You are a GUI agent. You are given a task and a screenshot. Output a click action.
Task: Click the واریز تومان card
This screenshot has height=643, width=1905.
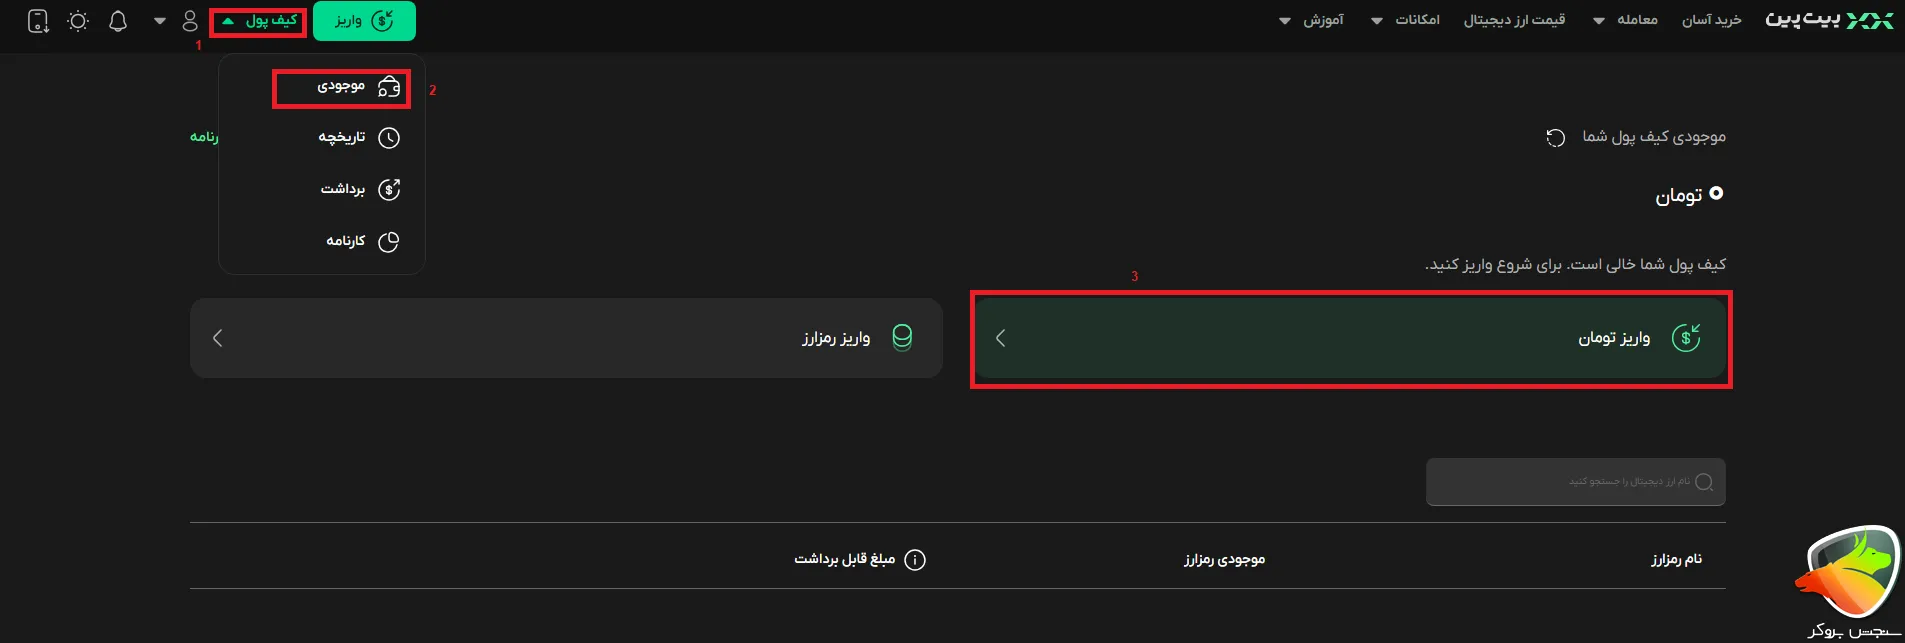pos(1351,338)
